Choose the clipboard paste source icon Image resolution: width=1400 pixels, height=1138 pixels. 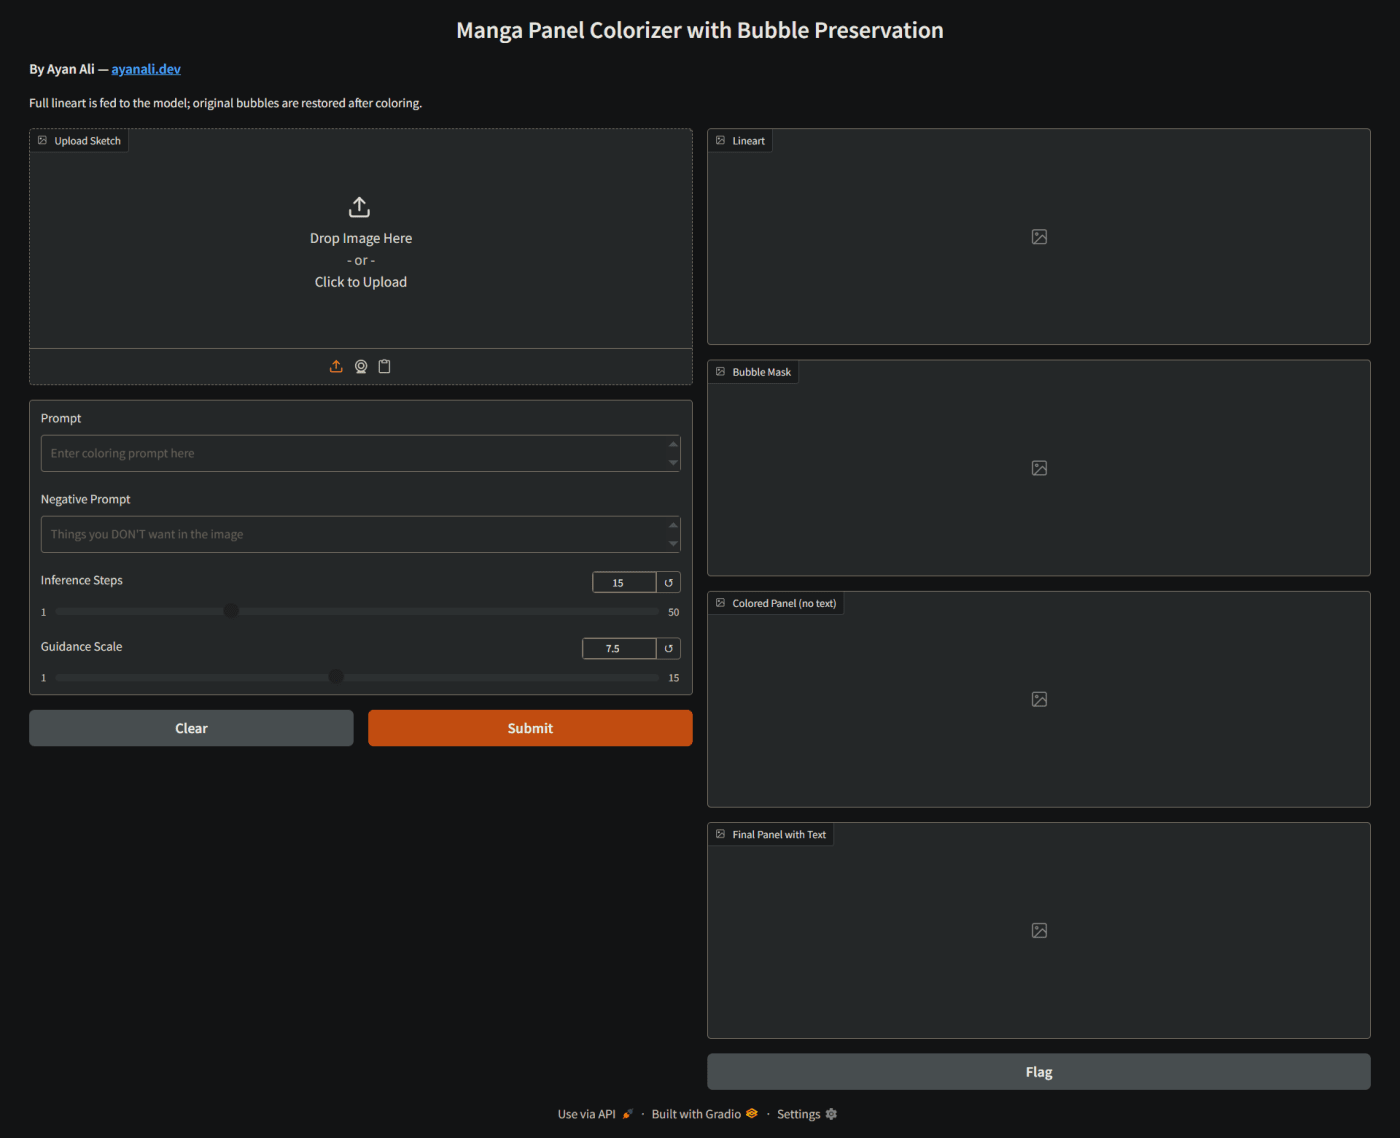click(x=385, y=367)
